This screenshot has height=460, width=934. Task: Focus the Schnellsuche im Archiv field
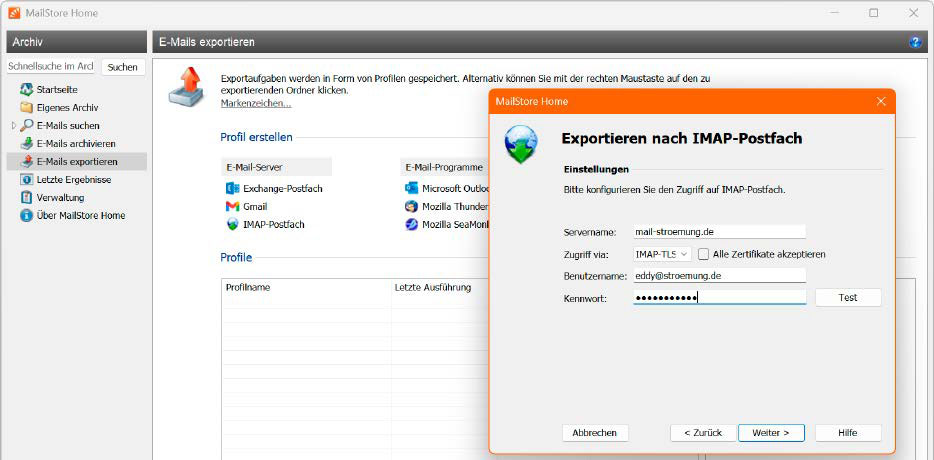coord(51,66)
